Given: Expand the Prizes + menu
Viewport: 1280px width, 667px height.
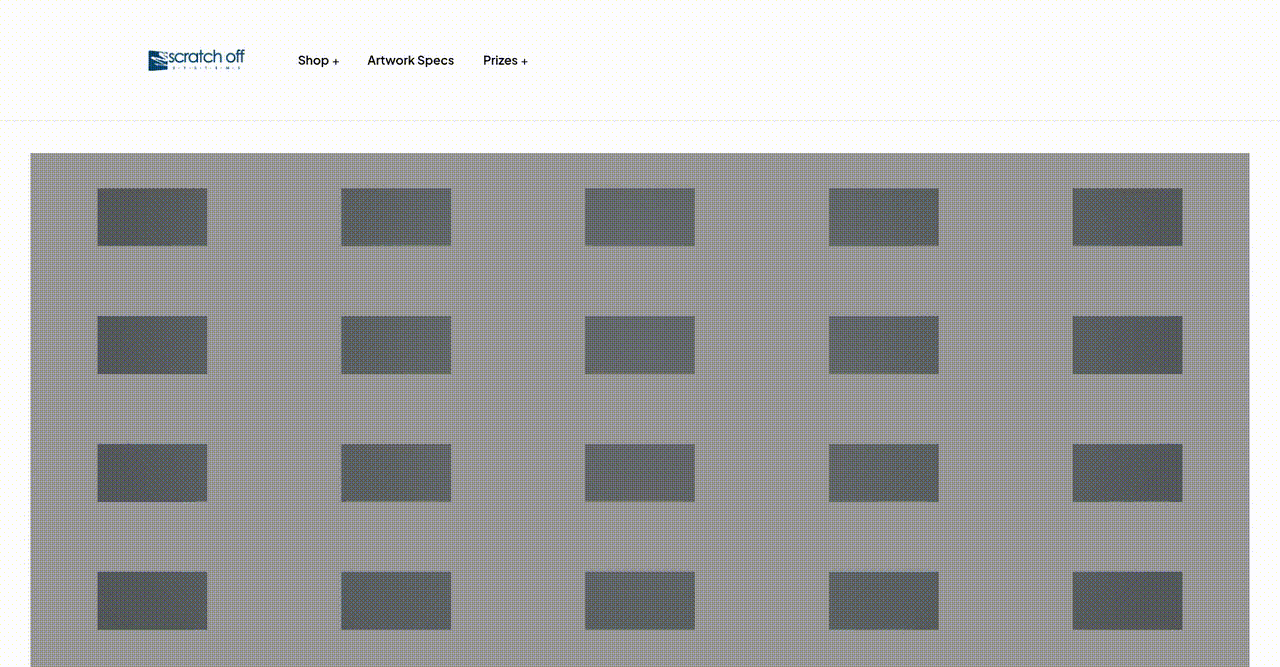Looking at the screenshot, I should [505, 60].
